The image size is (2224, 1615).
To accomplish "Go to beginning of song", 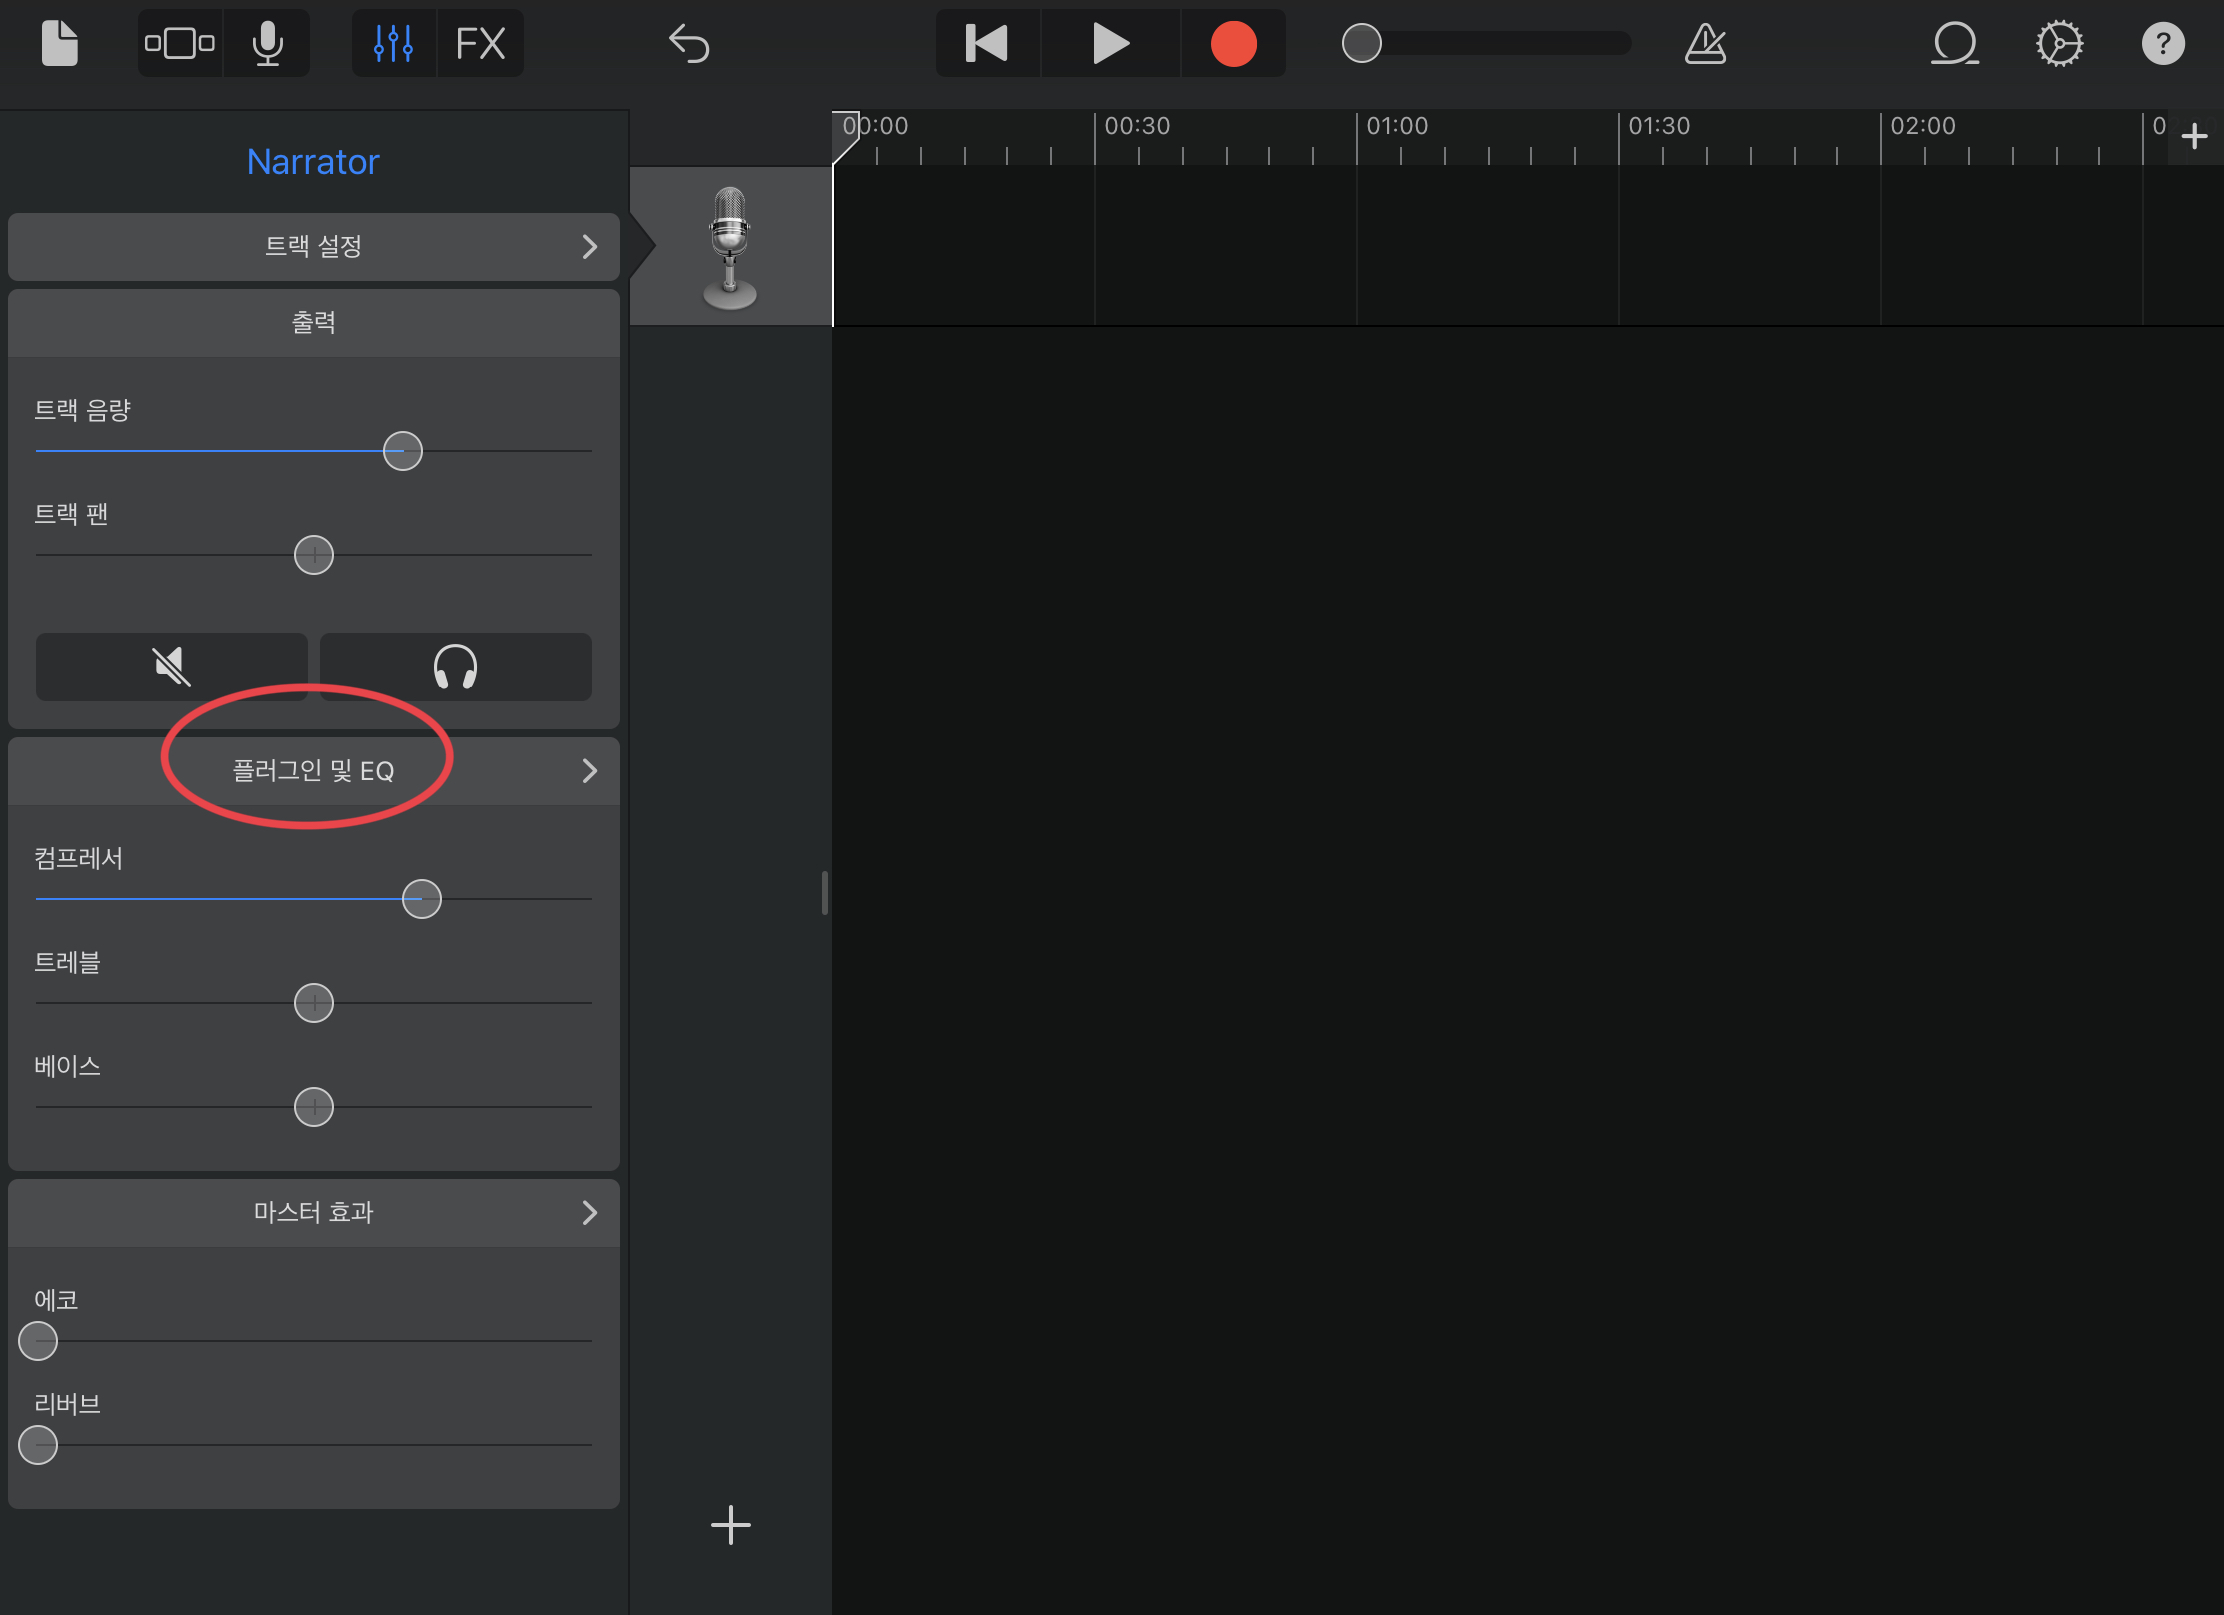I will (987, 44).
